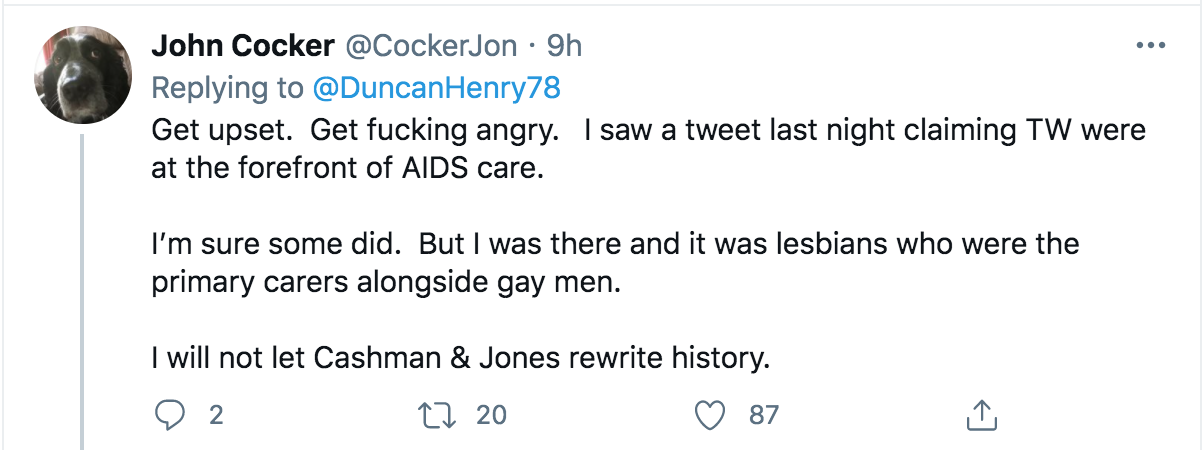The height and width of the screenshot is (450, 1202).
Task: Open the @DuncanHenry78 mention link
Action: pyautogui.click(x=436, y=88)
